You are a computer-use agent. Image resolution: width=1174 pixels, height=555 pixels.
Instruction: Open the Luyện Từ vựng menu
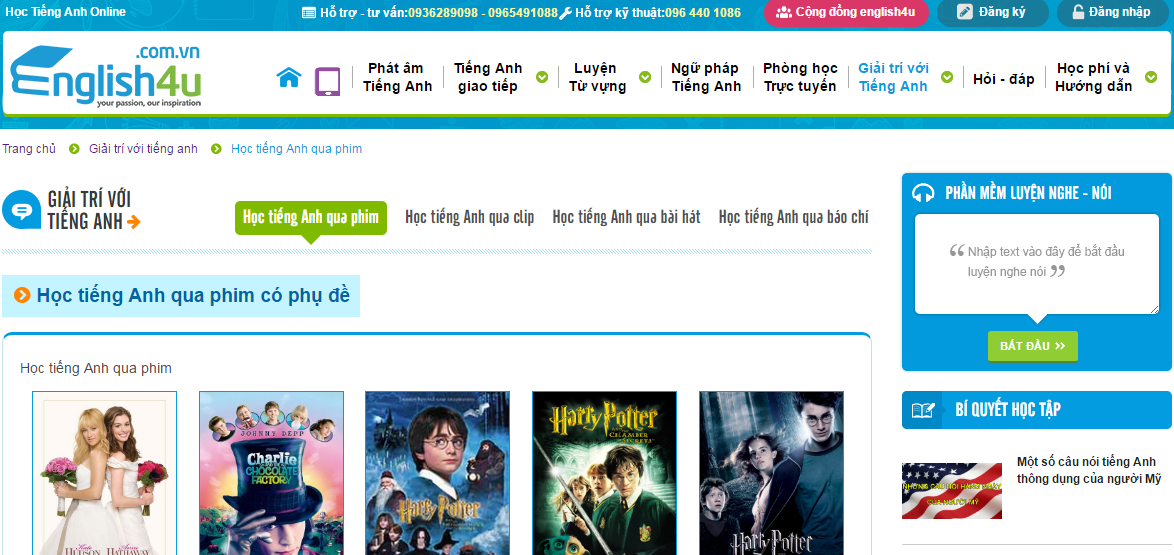(x=597, y=77)
